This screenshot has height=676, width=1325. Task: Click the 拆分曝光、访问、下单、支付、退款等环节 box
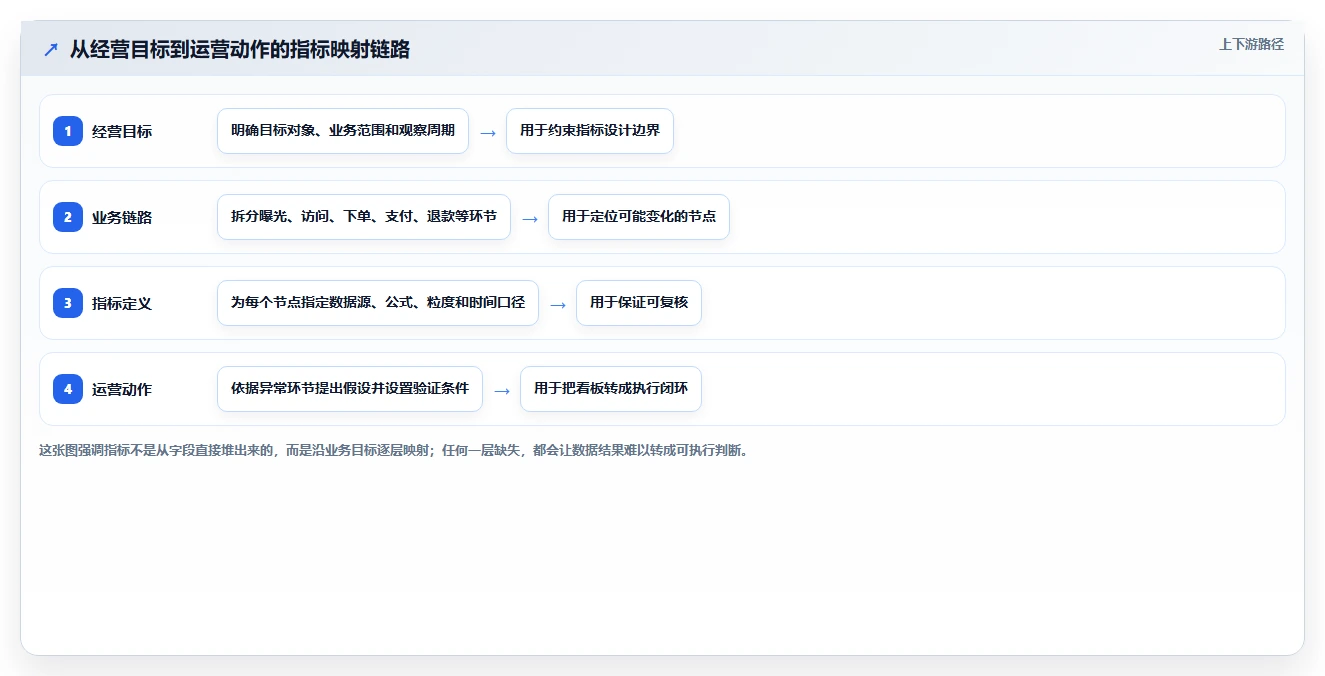click(x=364, y=217)
